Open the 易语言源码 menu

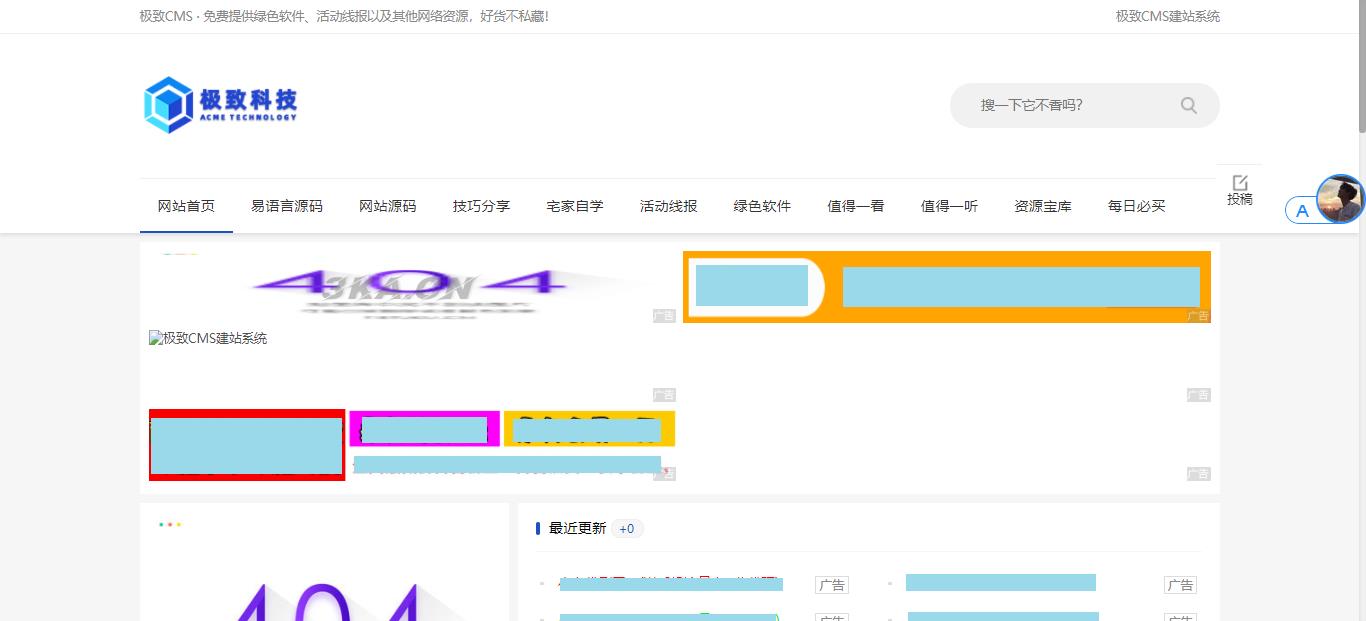(x=287, y=205)
